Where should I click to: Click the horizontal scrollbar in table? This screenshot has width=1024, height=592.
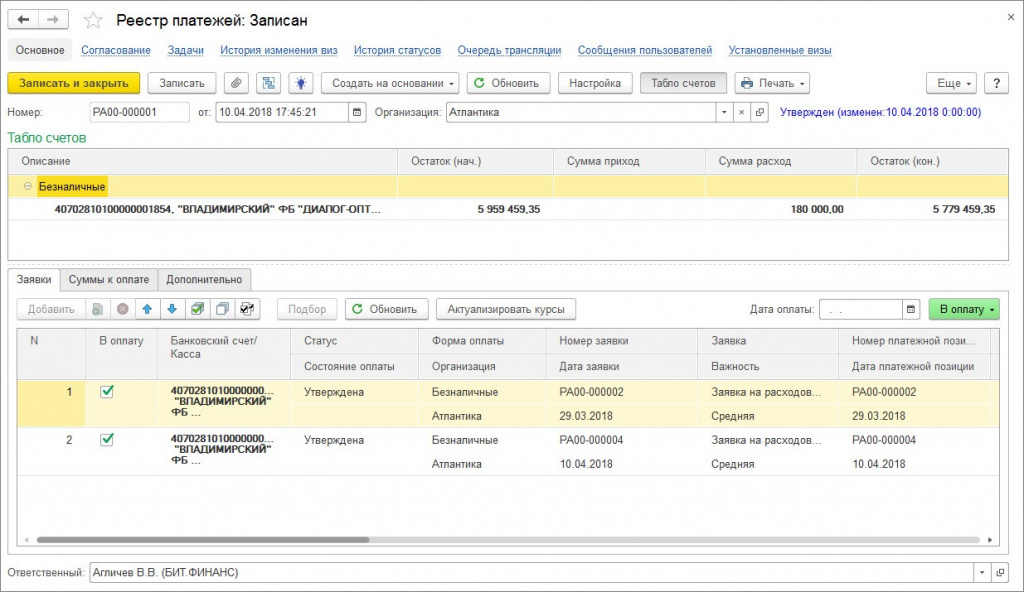203,540
